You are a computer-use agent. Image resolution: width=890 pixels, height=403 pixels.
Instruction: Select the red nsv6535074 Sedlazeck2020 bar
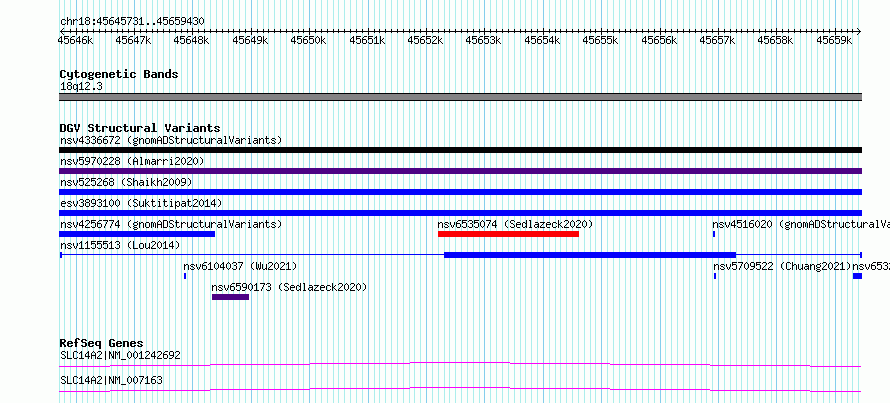tap(508, 234)
